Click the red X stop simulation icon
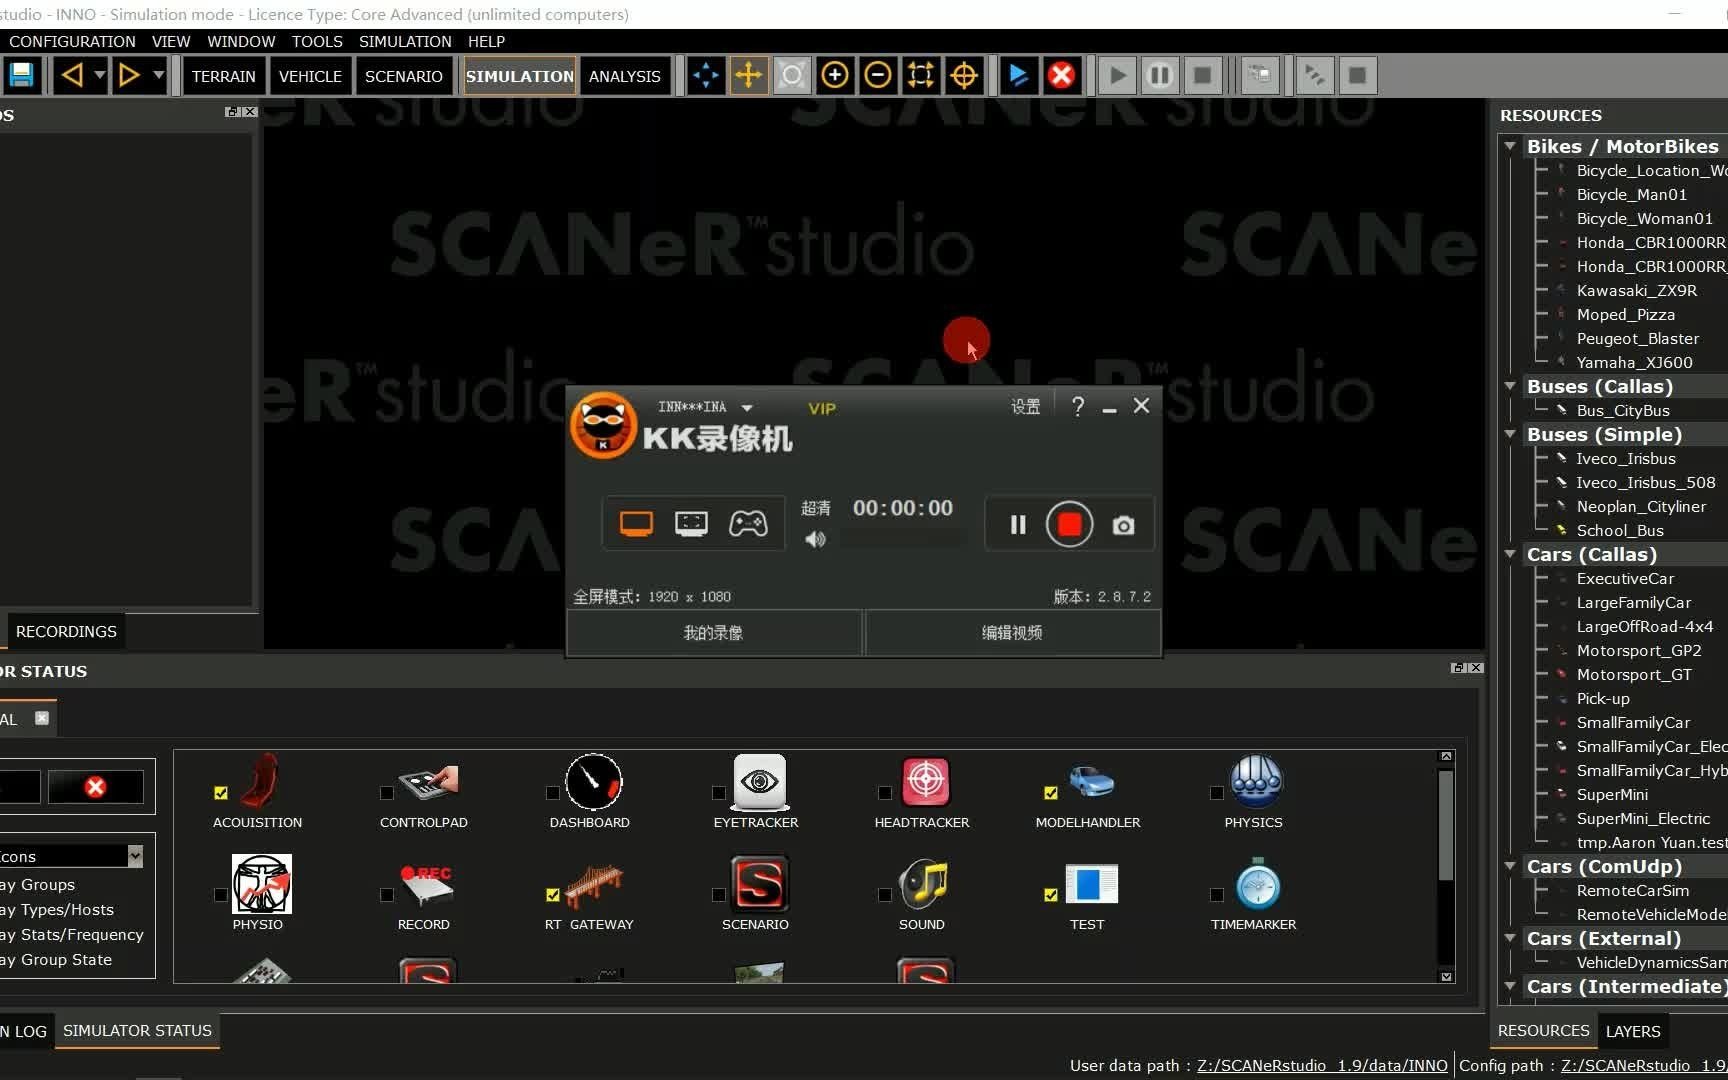The width and height of the screenshot is (1728, 1080). pyautogui.click(x=1062, y=75)
